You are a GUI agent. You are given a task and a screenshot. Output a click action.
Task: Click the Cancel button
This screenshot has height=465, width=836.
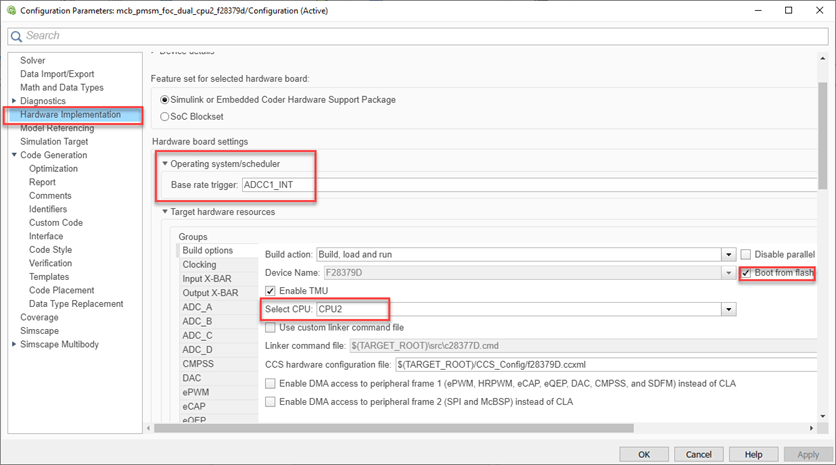pos(698,454)
